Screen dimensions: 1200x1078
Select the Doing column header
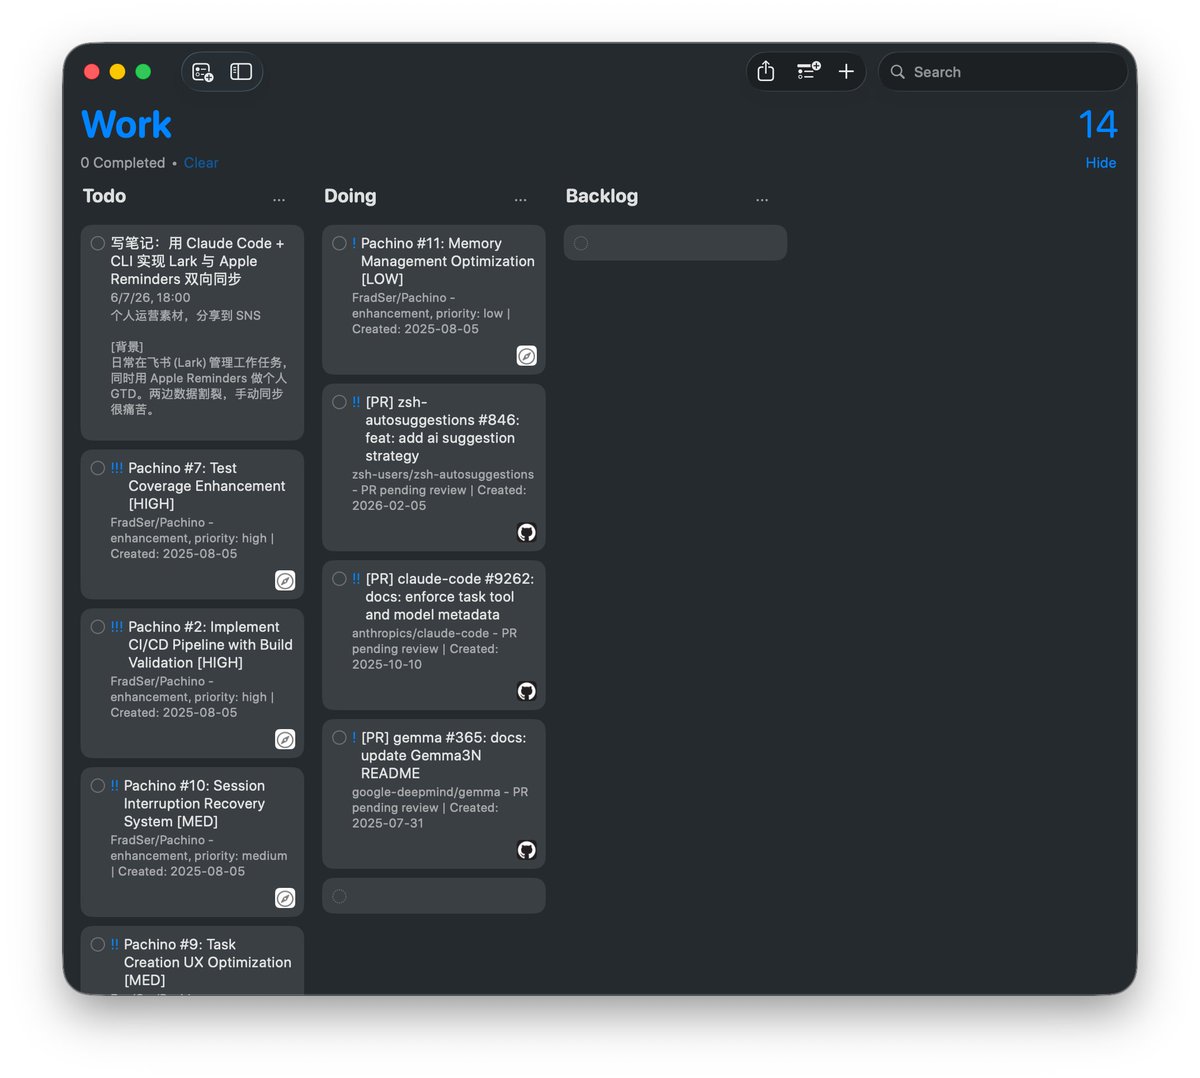pos(350,196)
